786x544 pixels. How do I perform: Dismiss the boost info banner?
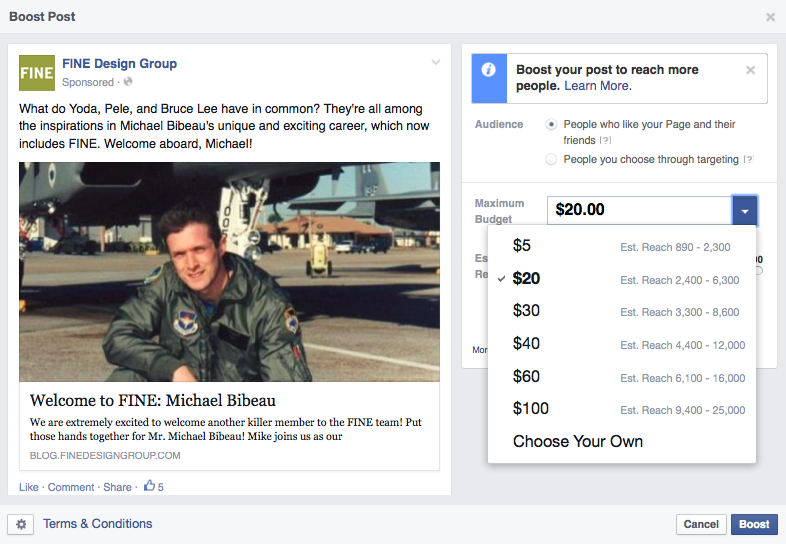[x=751, y=70]
